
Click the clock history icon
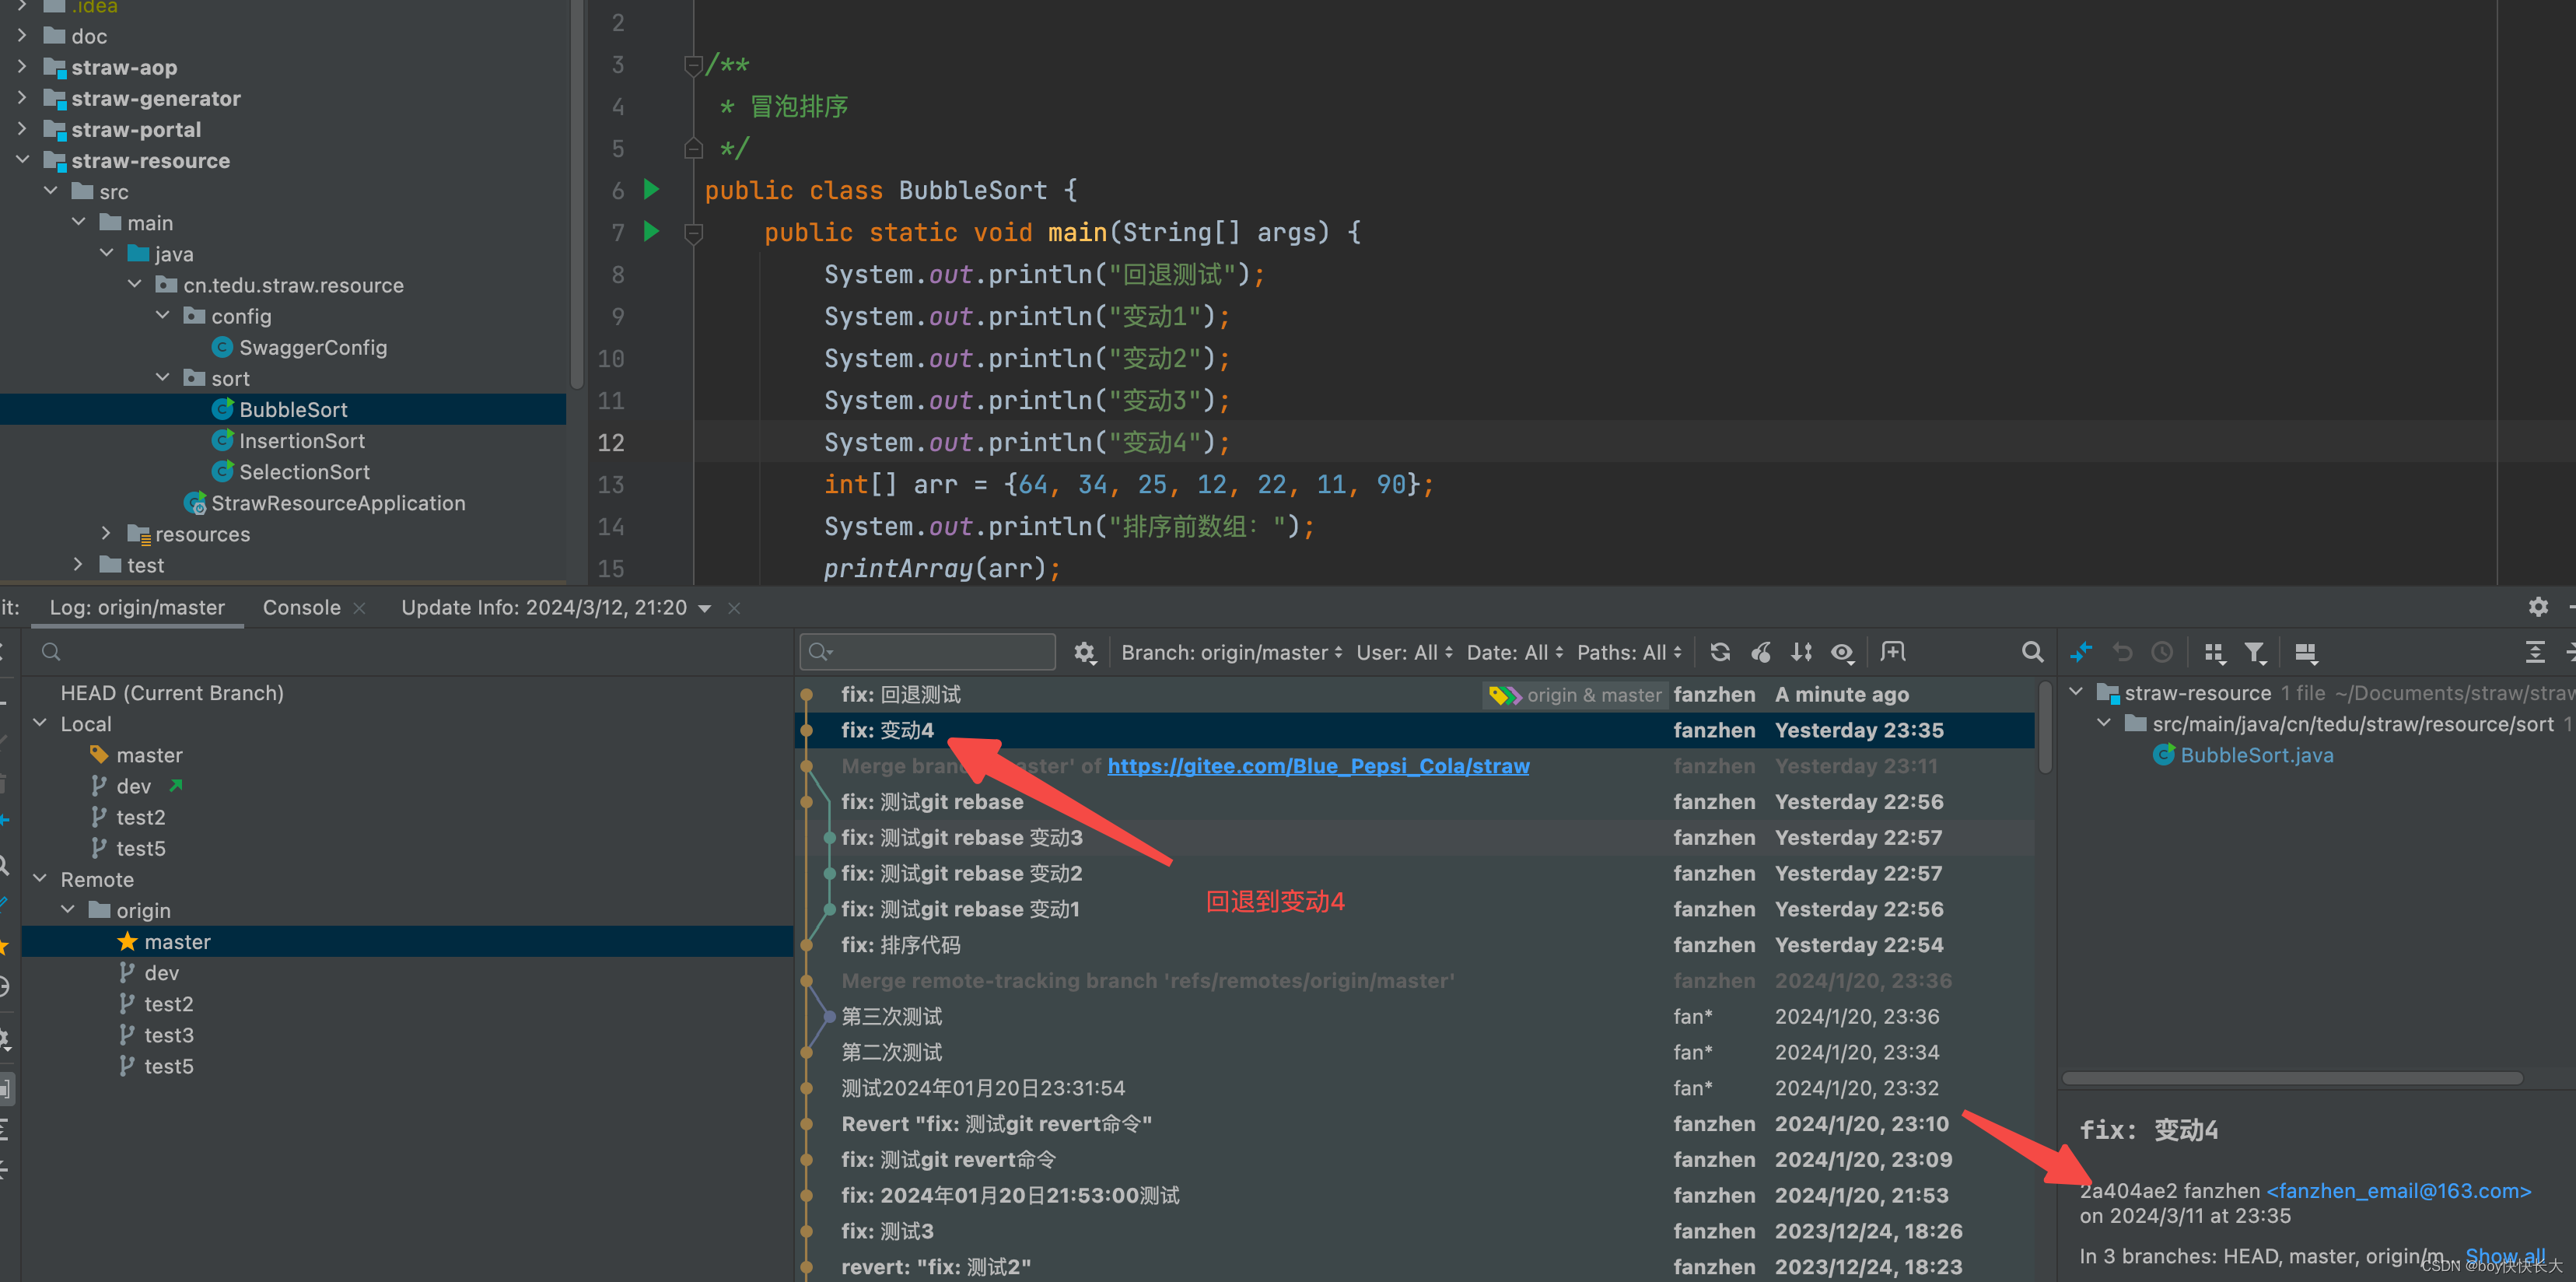pos(2162,653)
